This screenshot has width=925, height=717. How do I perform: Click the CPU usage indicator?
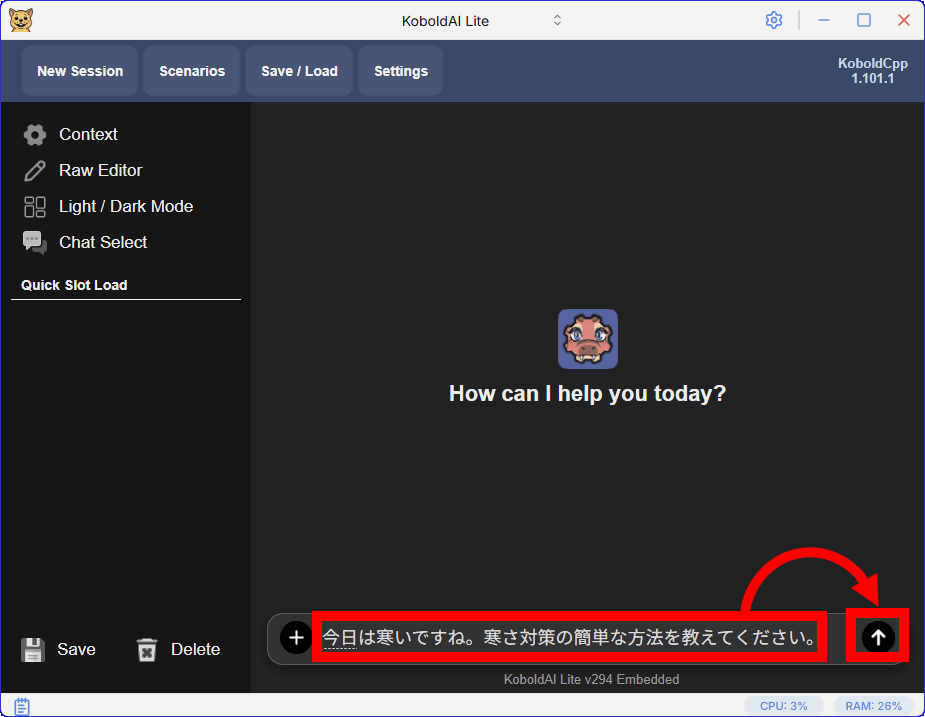[783, 706]
